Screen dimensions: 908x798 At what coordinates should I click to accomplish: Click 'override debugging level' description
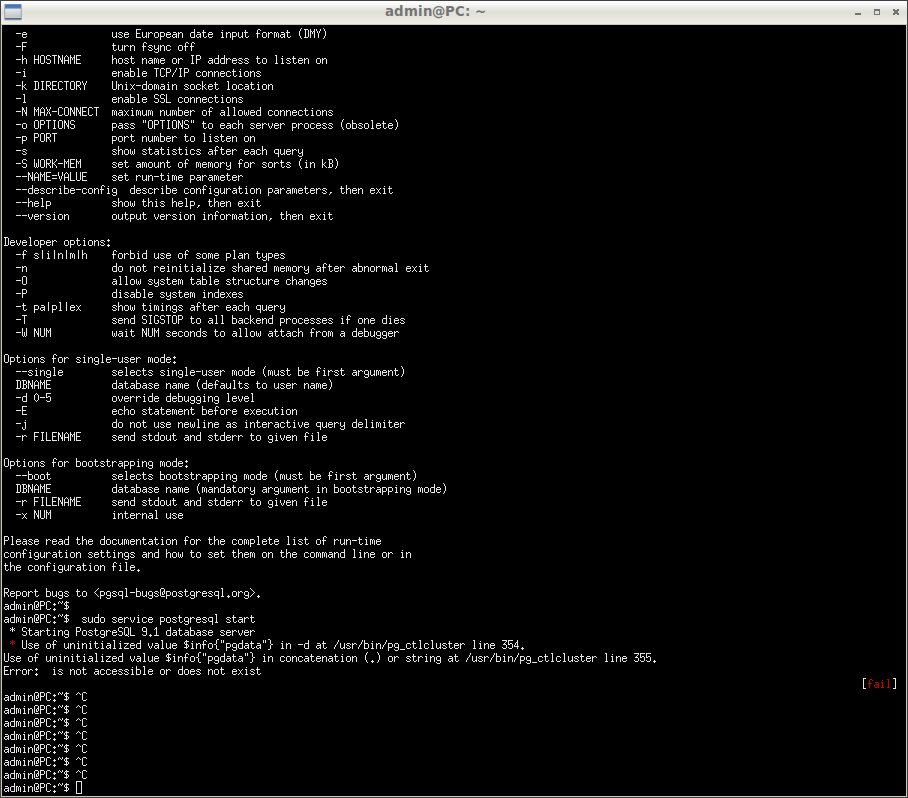[x=183, y=398]
